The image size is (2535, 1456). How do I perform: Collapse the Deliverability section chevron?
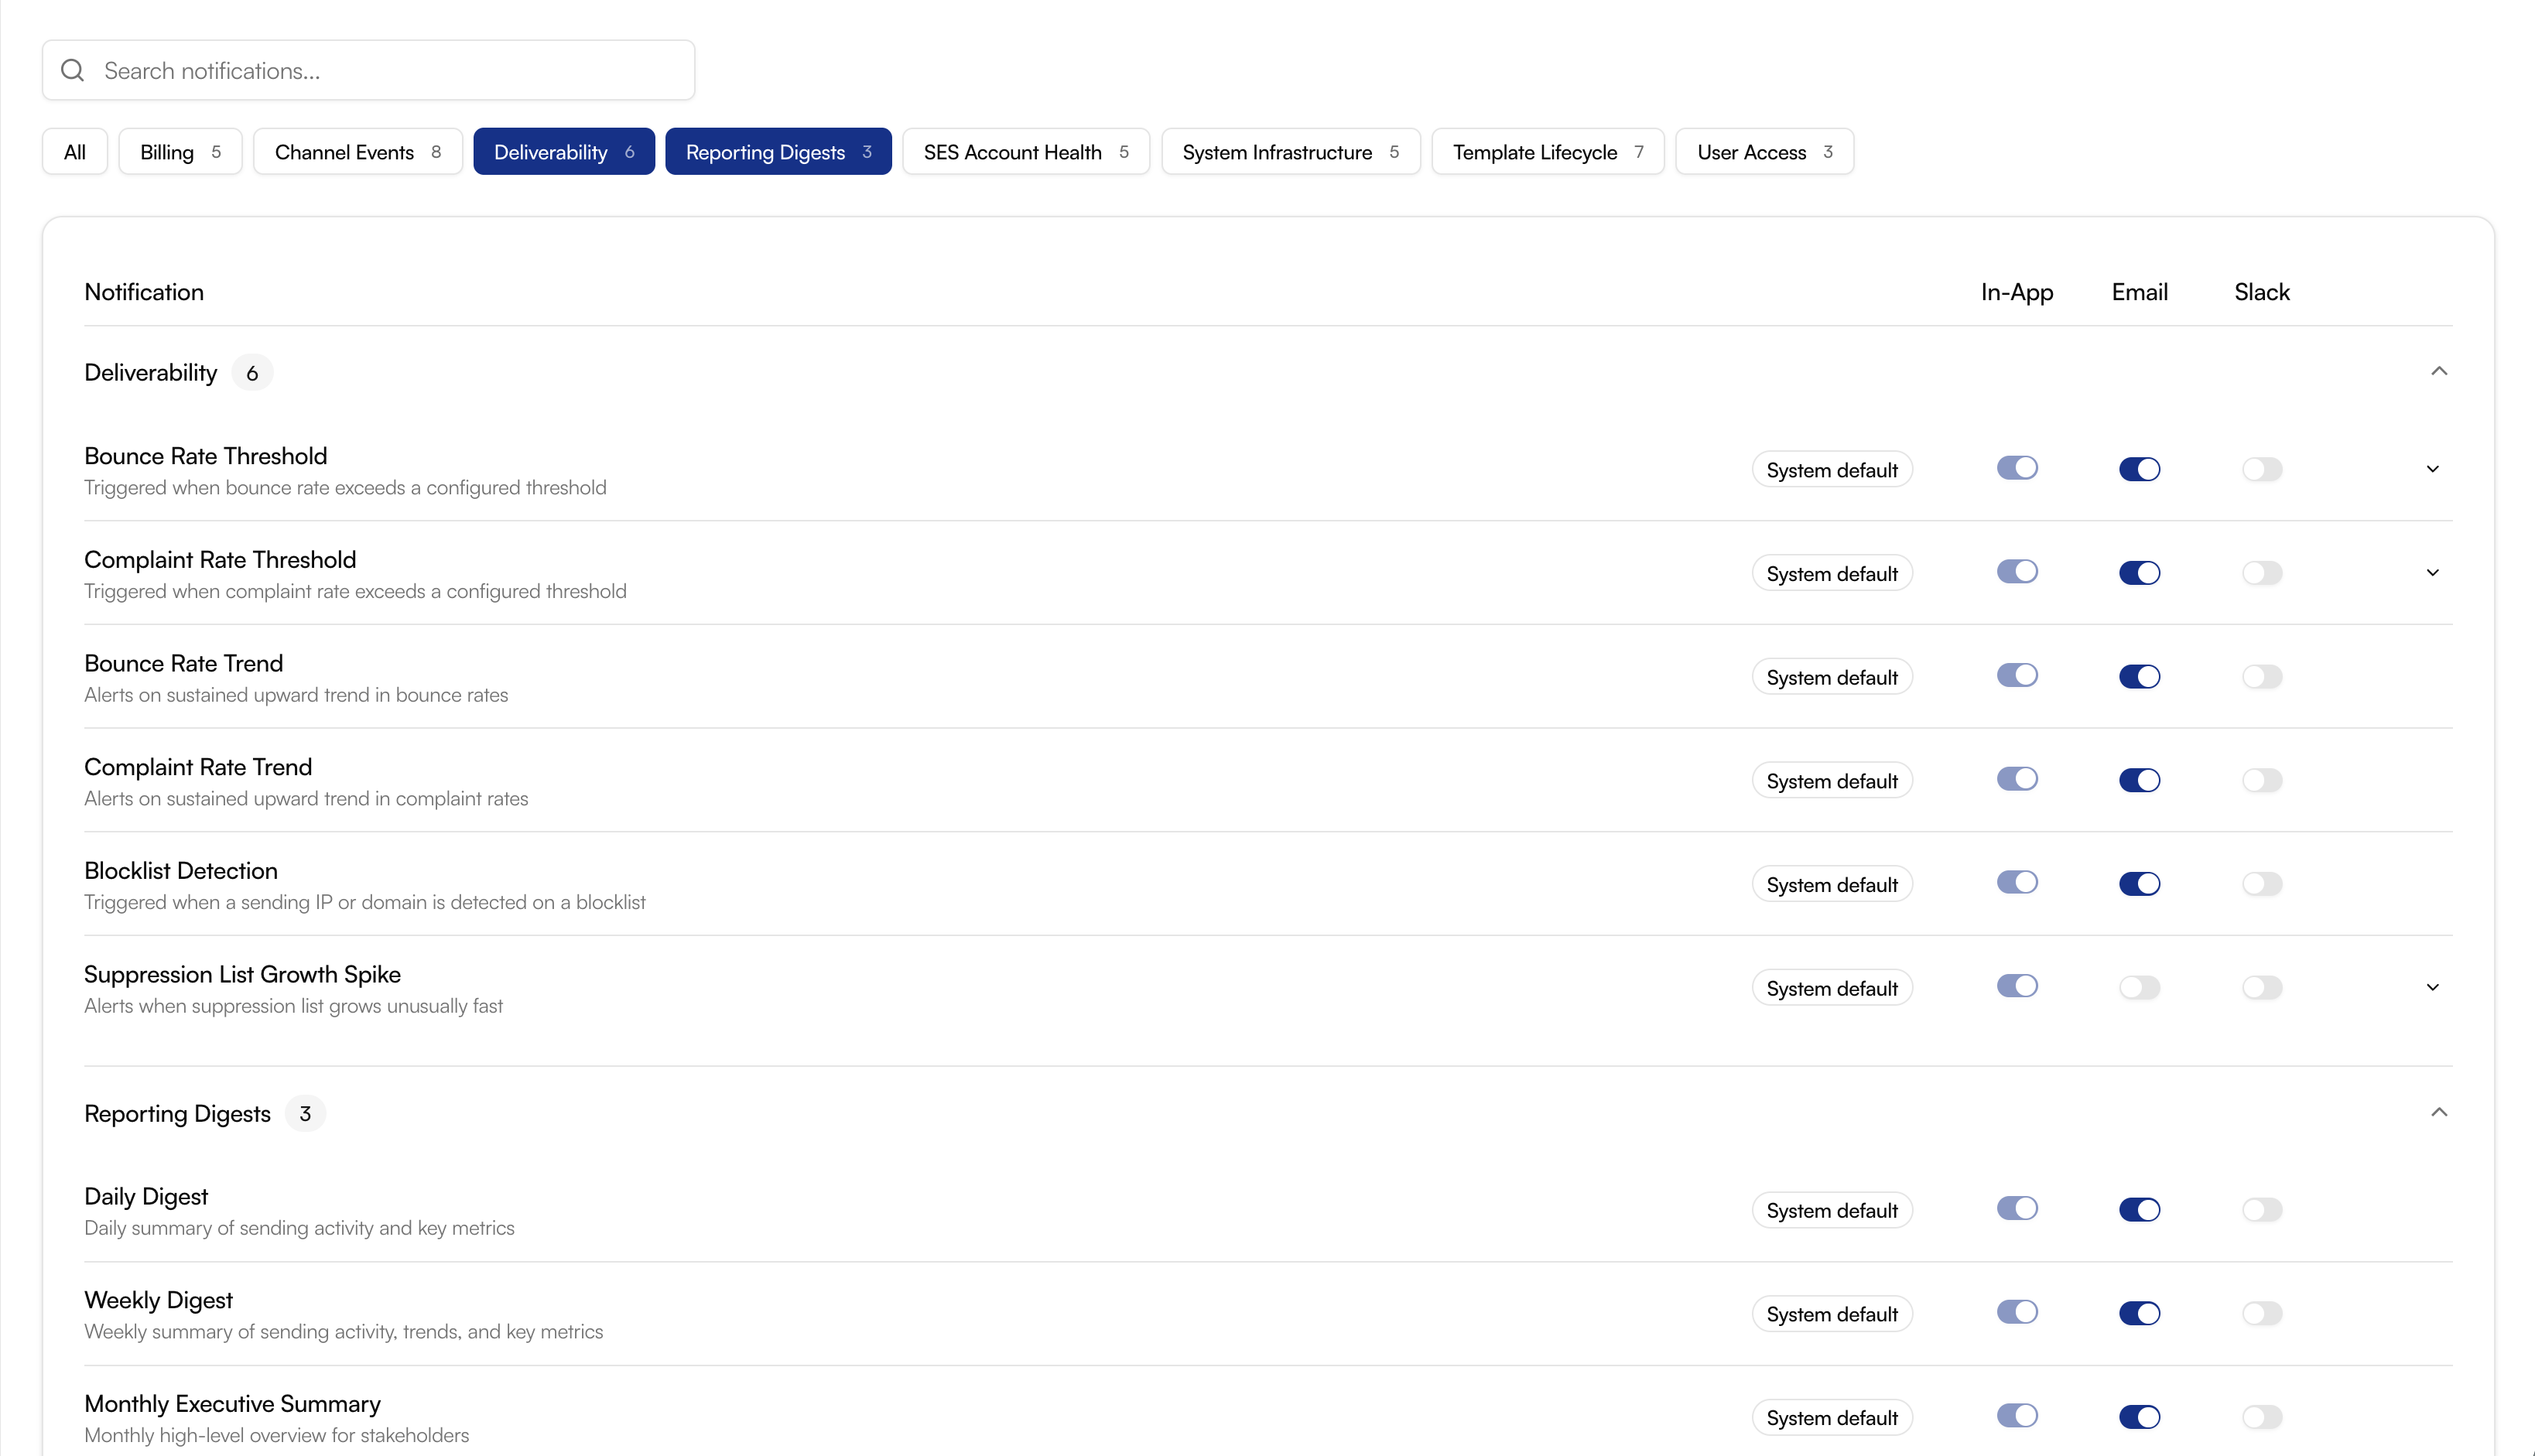(x=2438, y=371)
